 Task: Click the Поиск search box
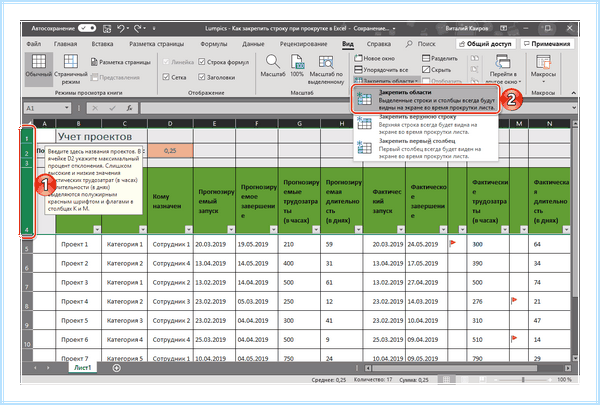click(421, 44)
